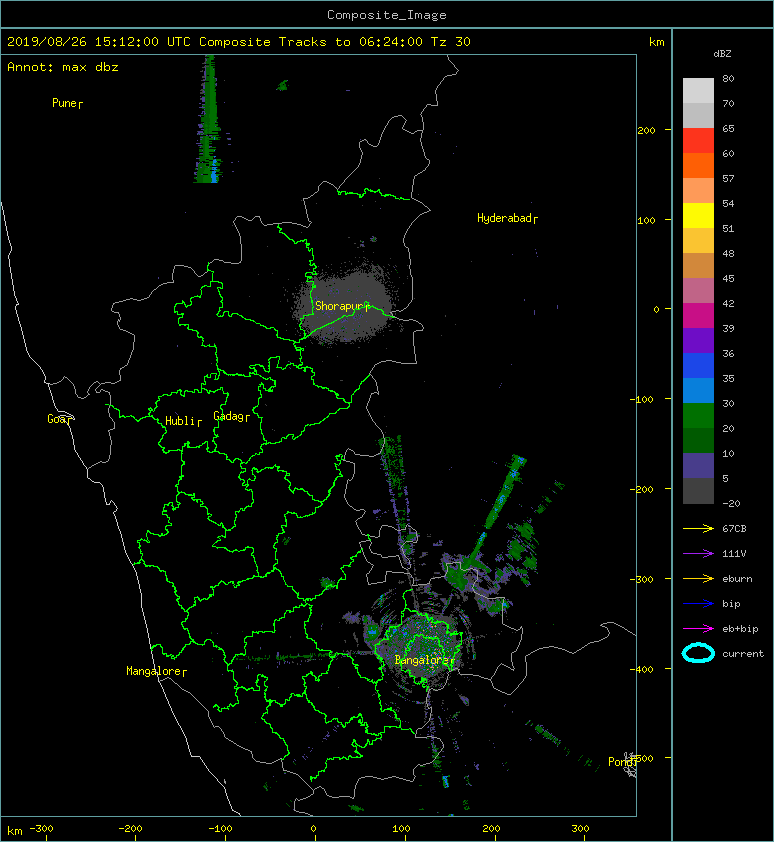Viewport: 774px width, 842px height.
Task: Select the bright yellow 51–54 dBZ swatch
Action: click(698, 216)
